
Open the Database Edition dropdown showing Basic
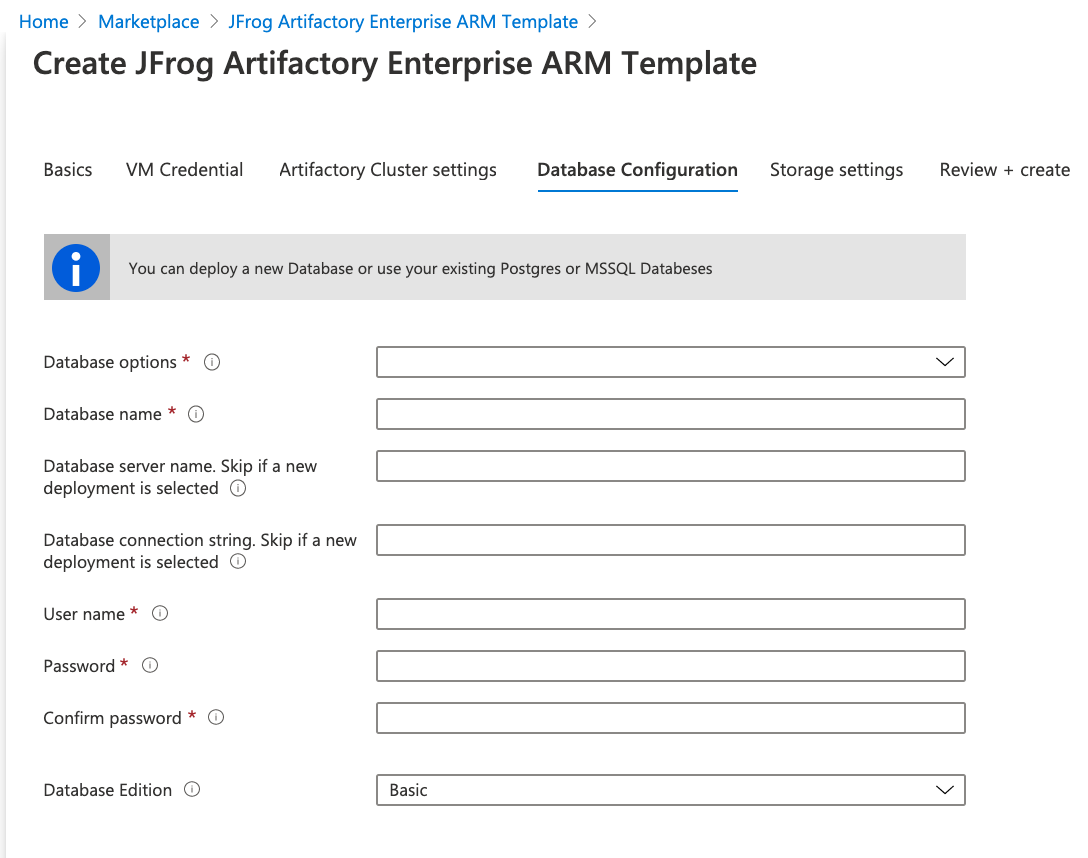coord(670,790)
